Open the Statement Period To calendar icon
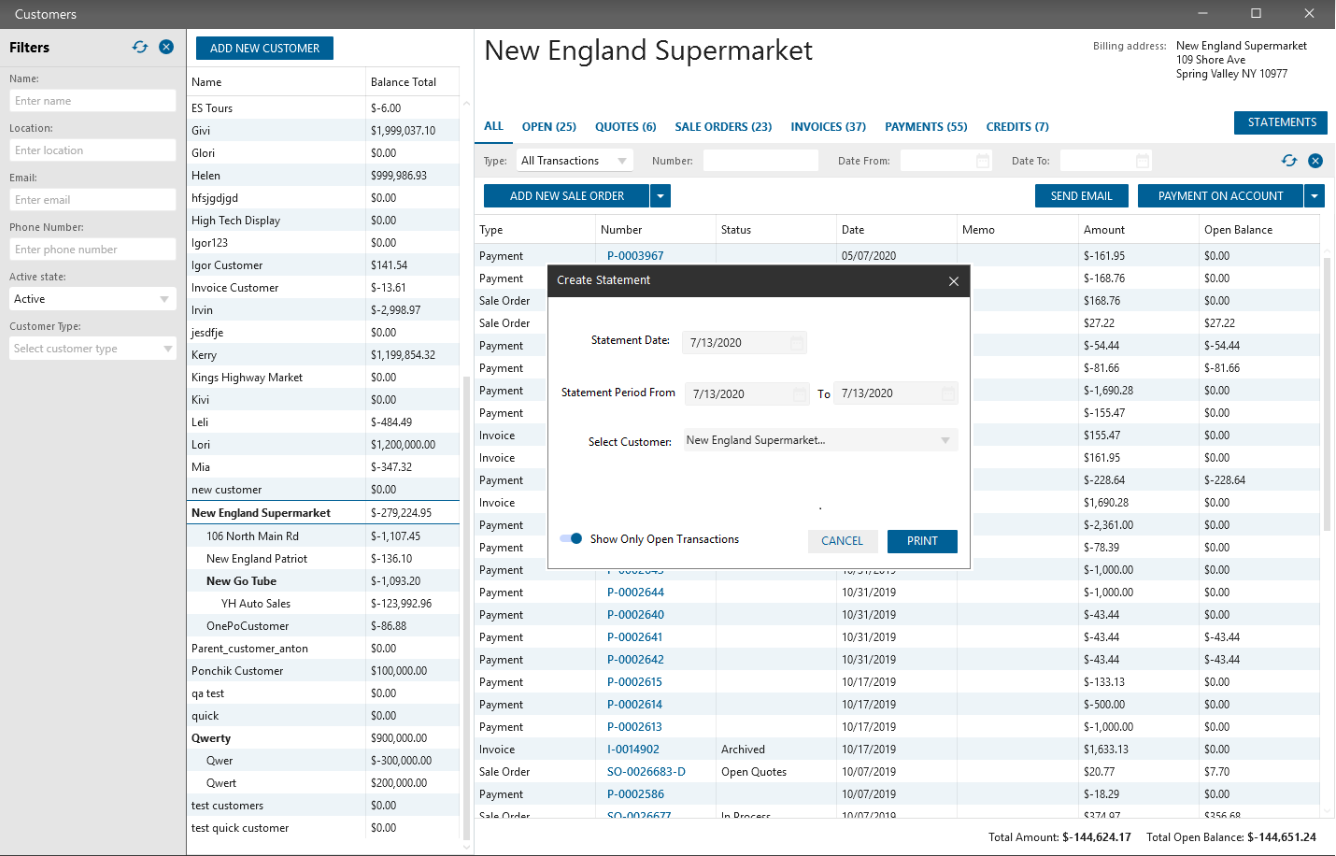This screenshot has height=856, width=1336. [947, 394]
